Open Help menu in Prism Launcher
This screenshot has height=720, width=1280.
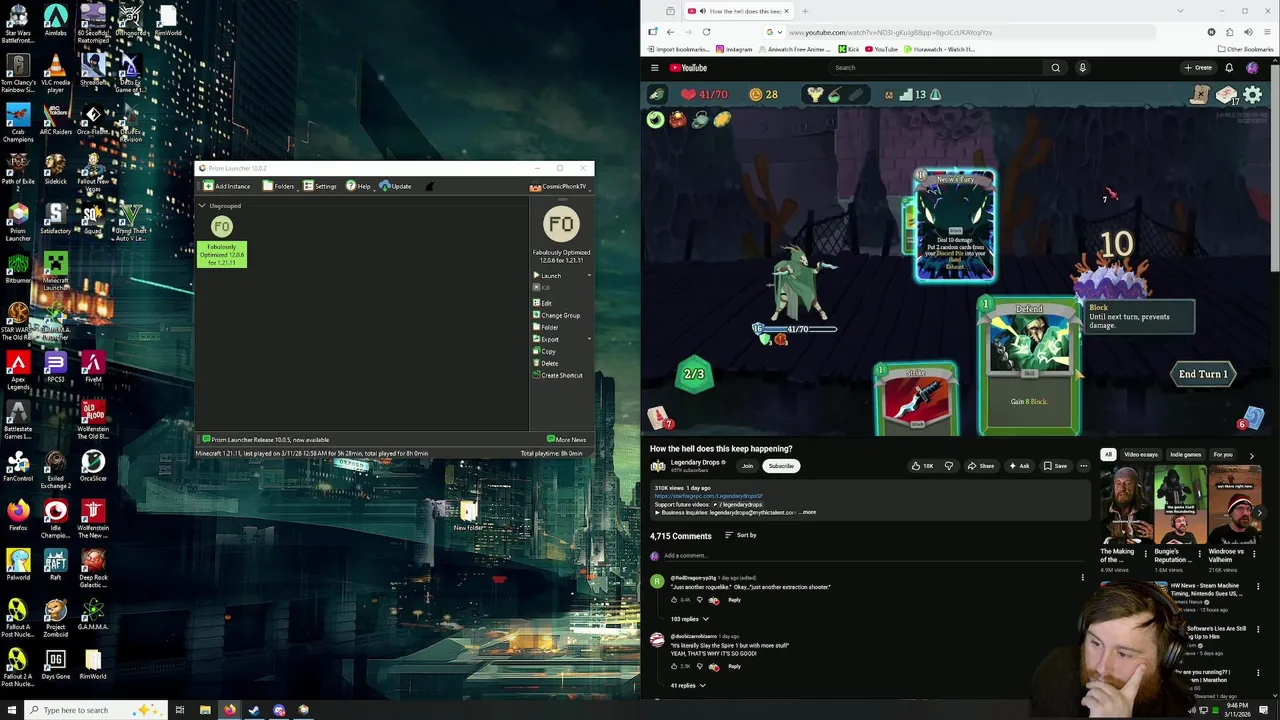[x=358, y=186]
